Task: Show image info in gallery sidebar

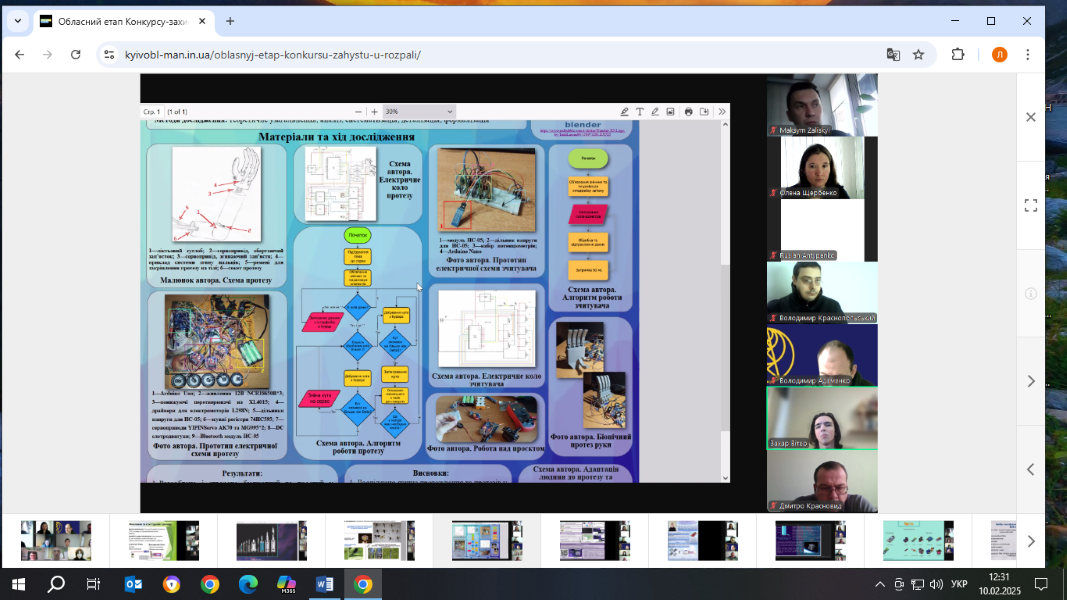Action: click(x=1031, y=293)
